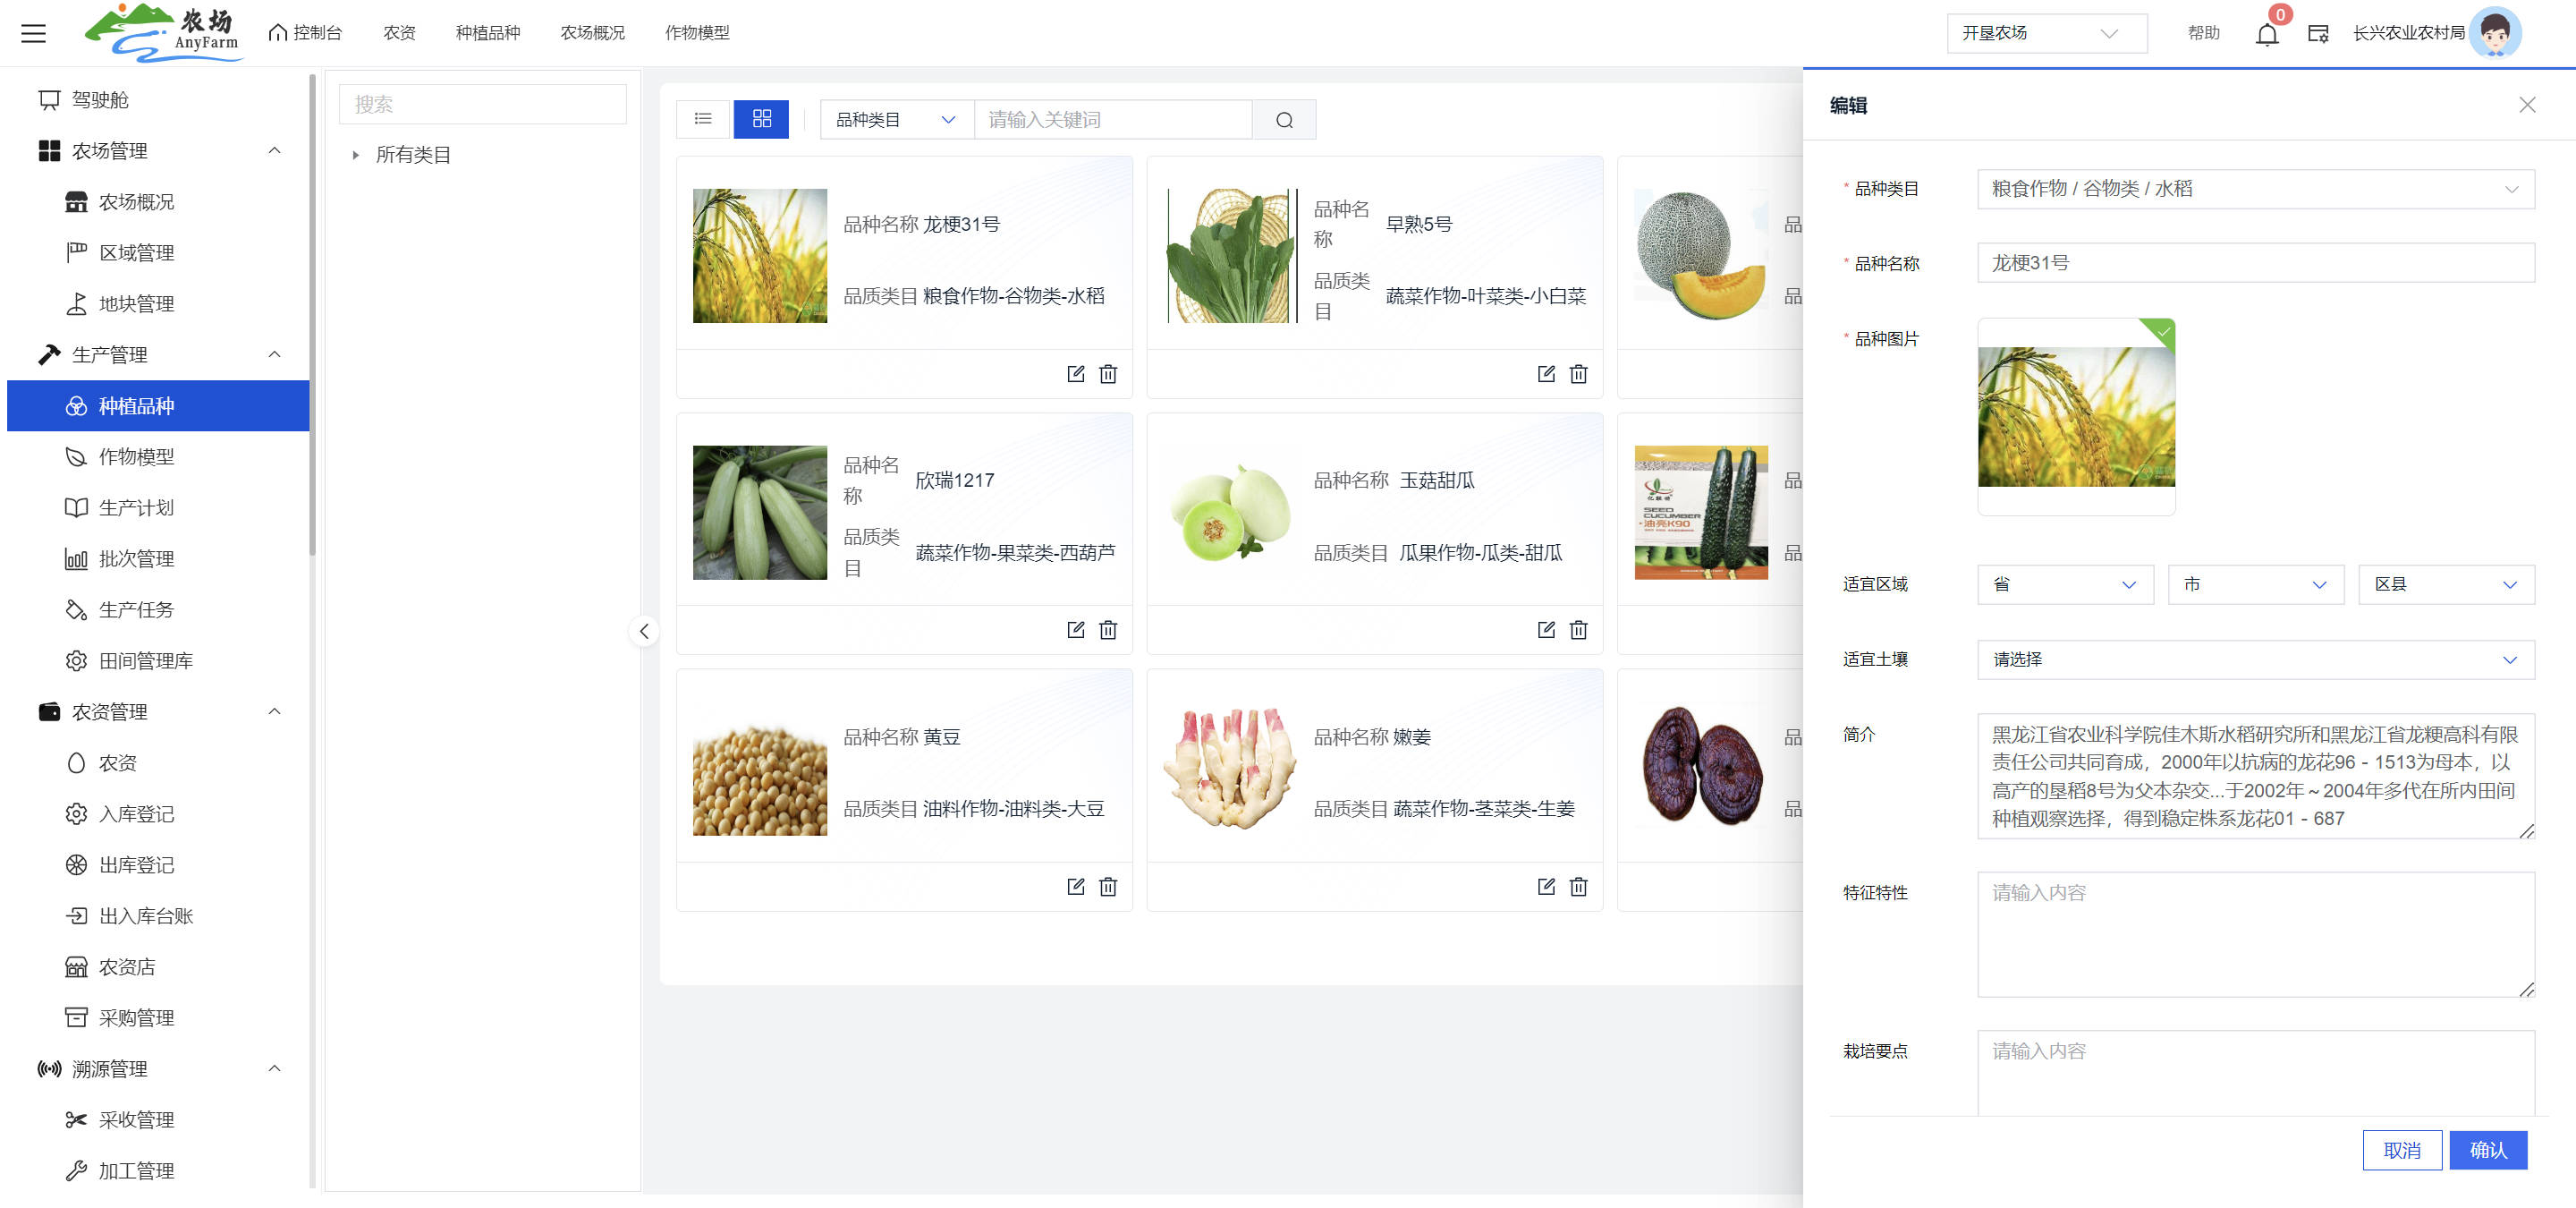This screenshot has width=2576, height=1208.
Task: Expand the 所有类目 tree node
Action: click(x=356, y=155)
